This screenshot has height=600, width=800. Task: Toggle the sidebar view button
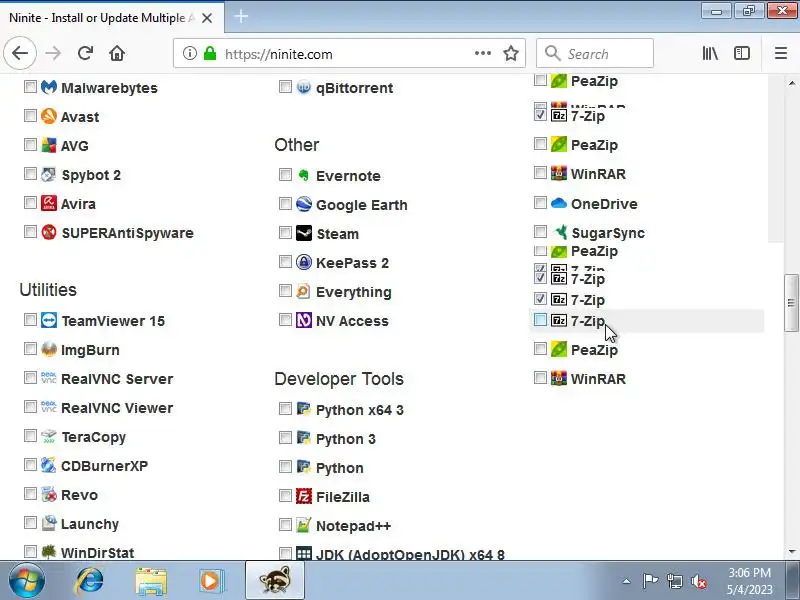[742, 53]
